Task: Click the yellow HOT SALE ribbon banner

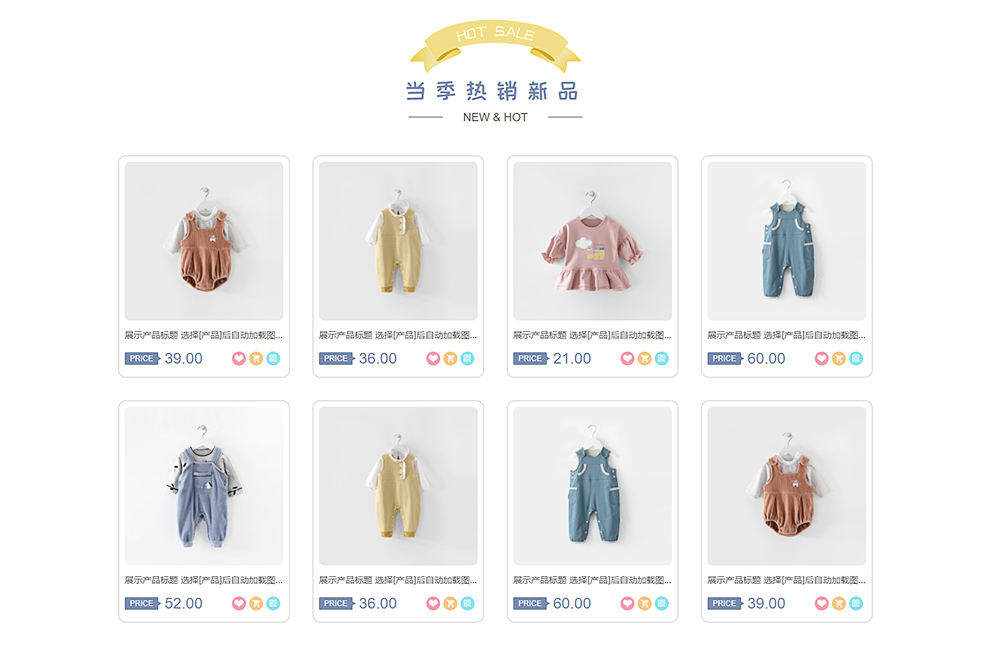Action: [495, 45]
